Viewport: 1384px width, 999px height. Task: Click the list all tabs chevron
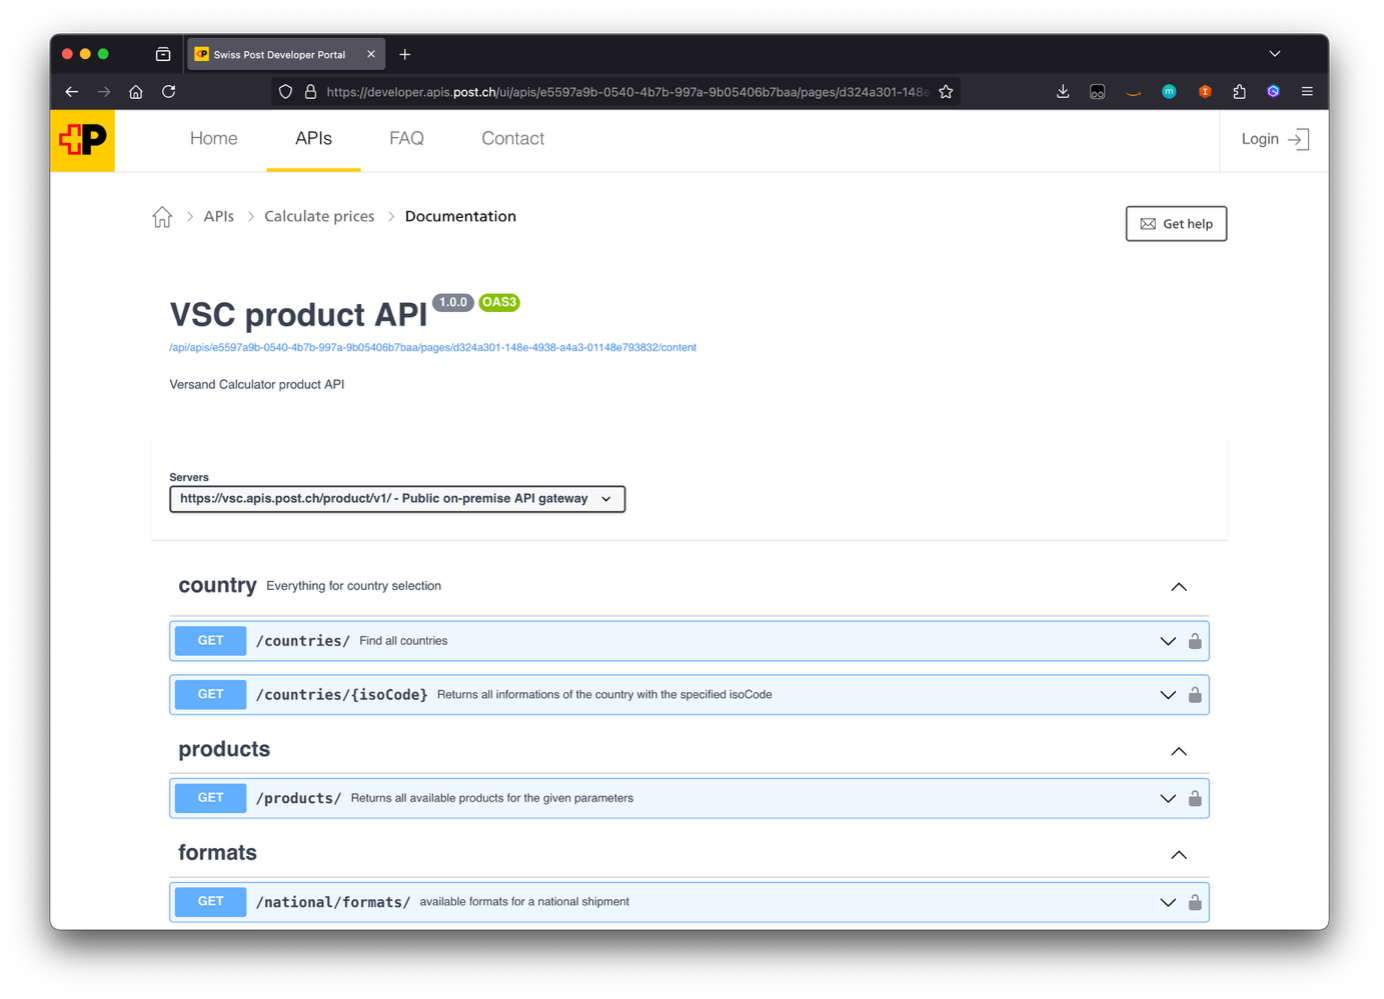coord(1275,54)
